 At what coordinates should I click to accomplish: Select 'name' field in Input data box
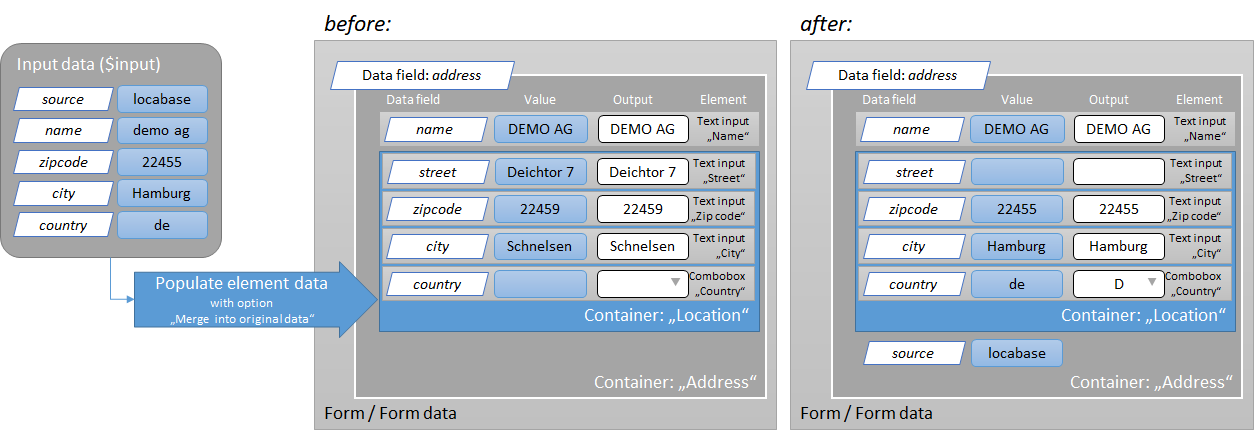(x=62, y=130)
